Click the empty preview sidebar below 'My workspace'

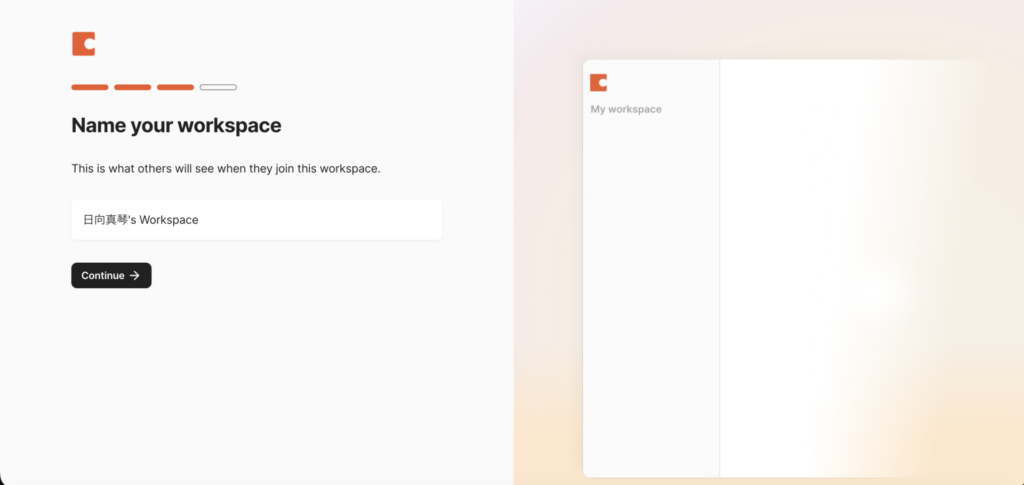coord(650,300)
